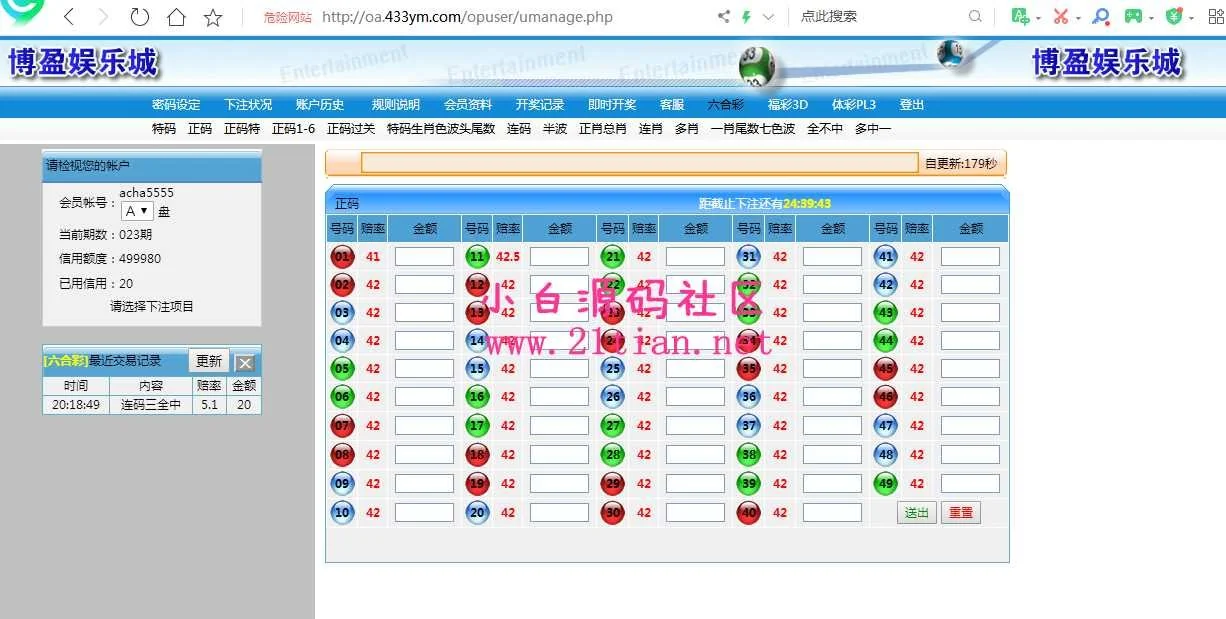The height and width of the screenshot is (619, 1226).
Task: Open the A 盘 account type dropdown
Action: tap(136, 211)
